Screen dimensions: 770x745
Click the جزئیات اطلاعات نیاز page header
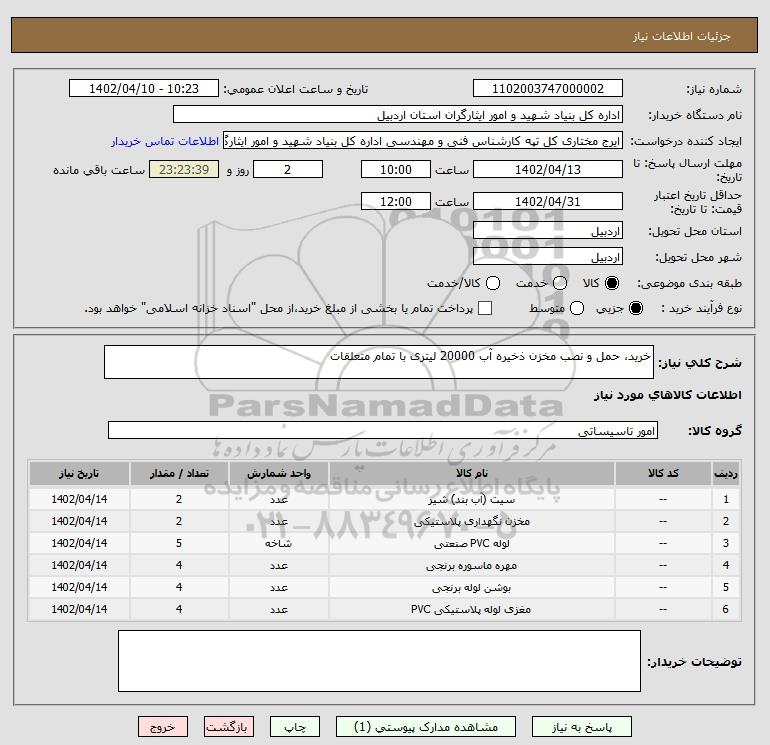[682, 37]
